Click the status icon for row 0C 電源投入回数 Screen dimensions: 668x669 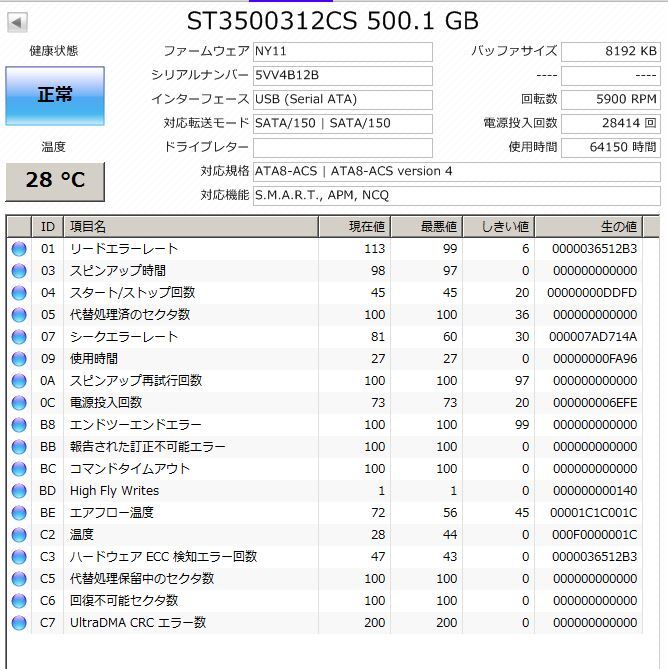(19, 403)
